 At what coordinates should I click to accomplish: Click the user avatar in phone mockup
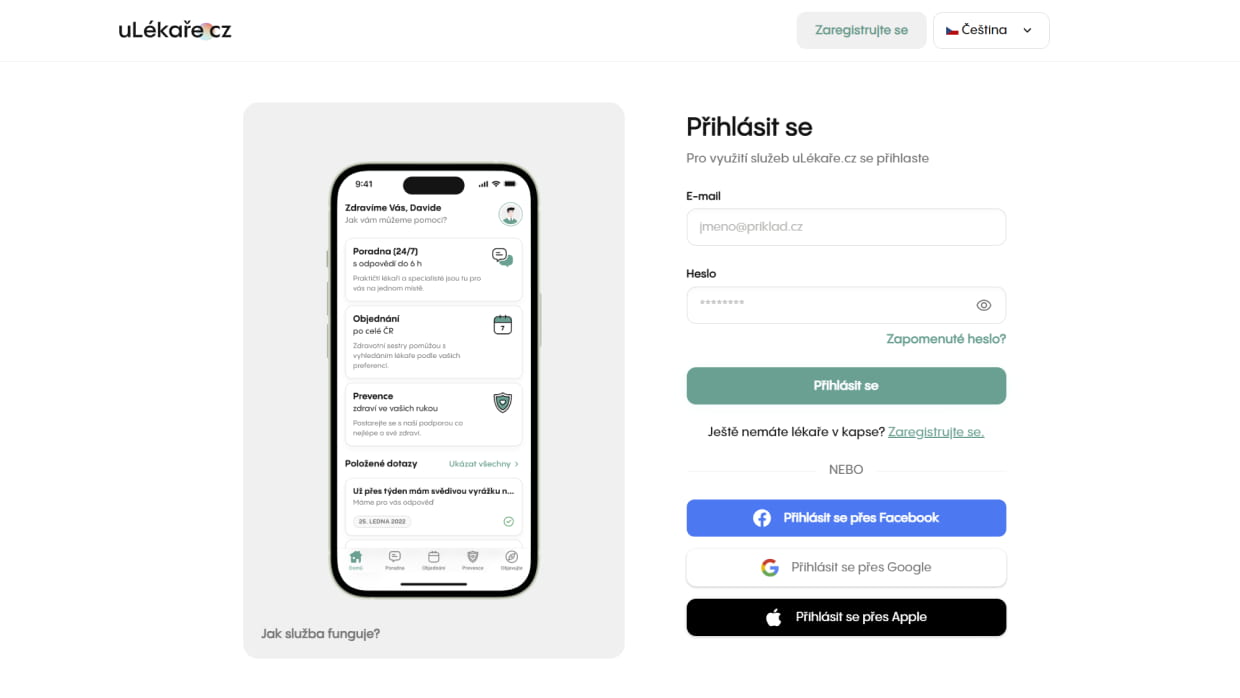[x=511, y=213]
